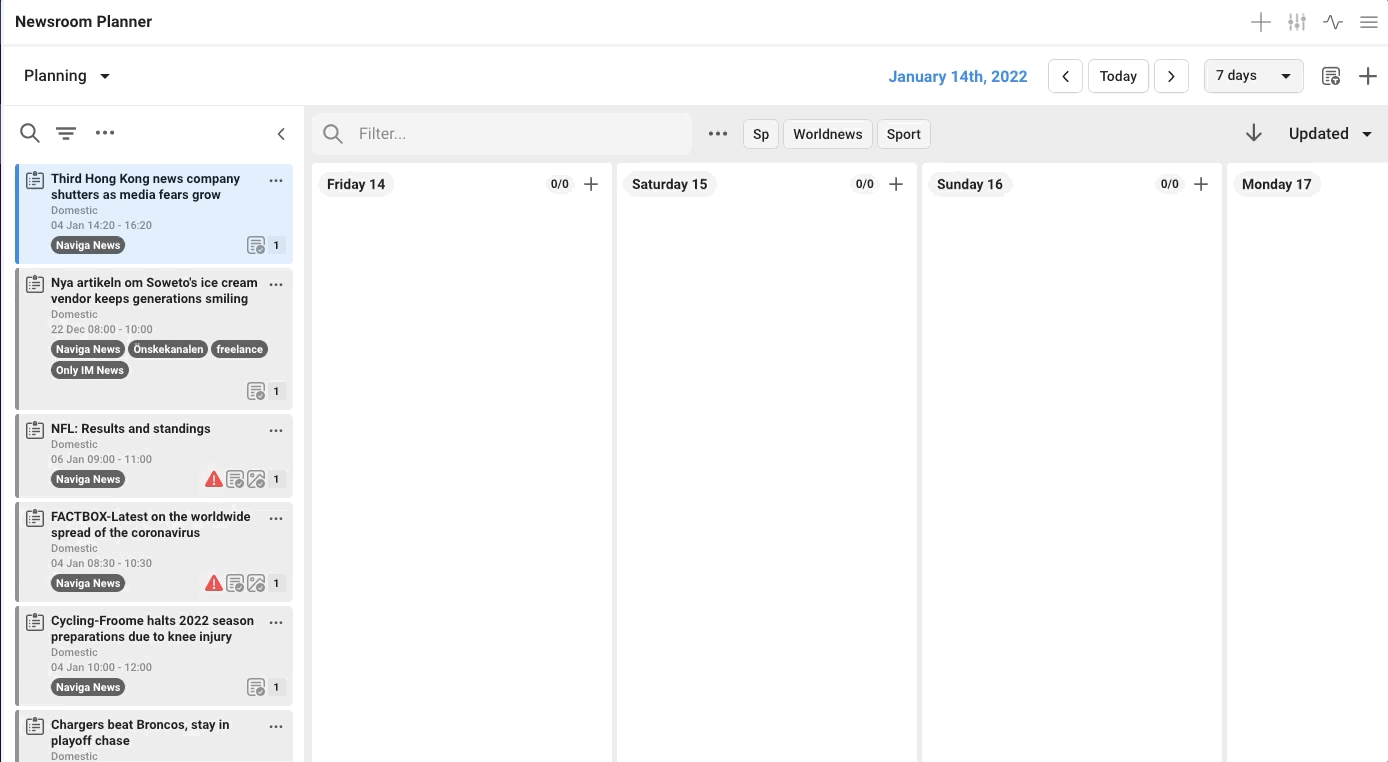Collapse sidebar with left chevron icon

point(281,134)
